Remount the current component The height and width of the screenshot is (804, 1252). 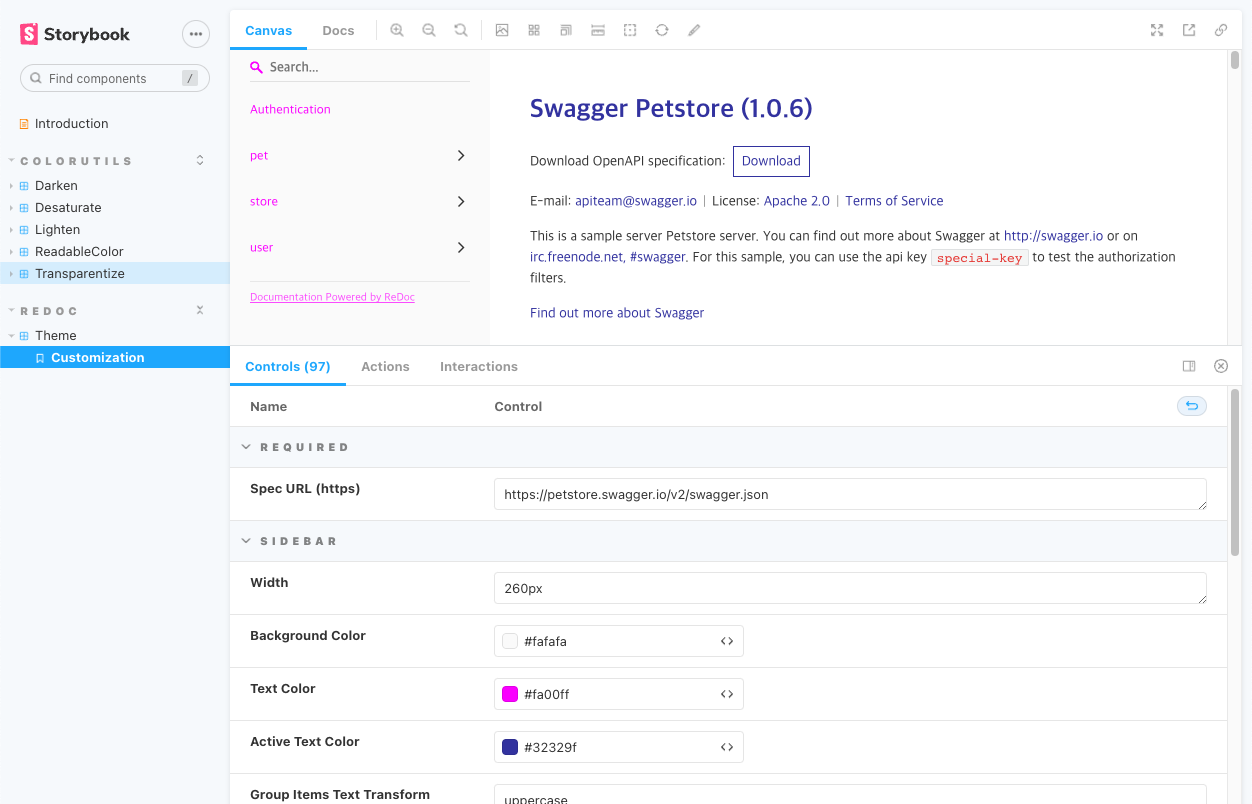tap(662, 30)
